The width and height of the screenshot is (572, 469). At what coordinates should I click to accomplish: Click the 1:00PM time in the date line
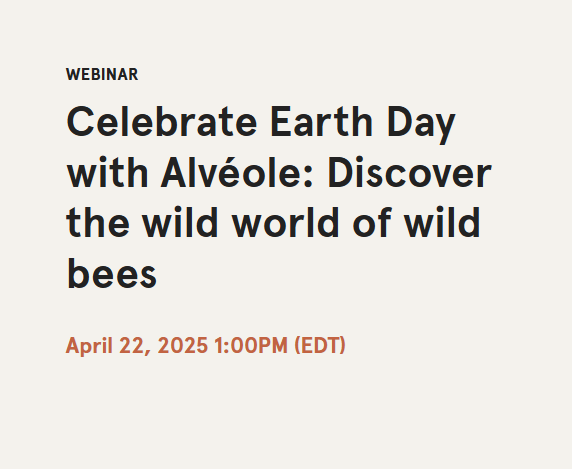(x=251, y=345)
